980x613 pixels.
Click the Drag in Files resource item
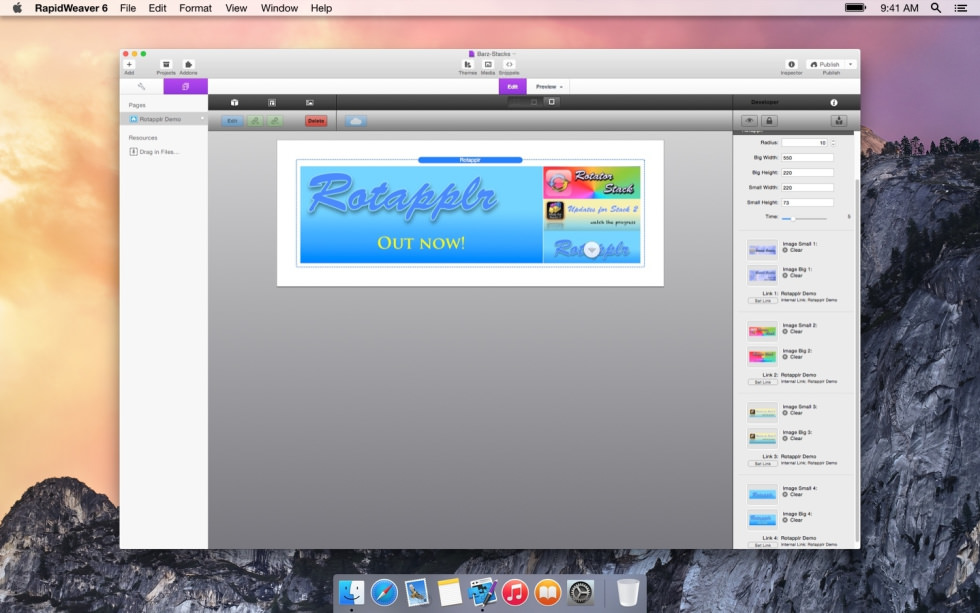pyautogui.click(x=154, y=151)
